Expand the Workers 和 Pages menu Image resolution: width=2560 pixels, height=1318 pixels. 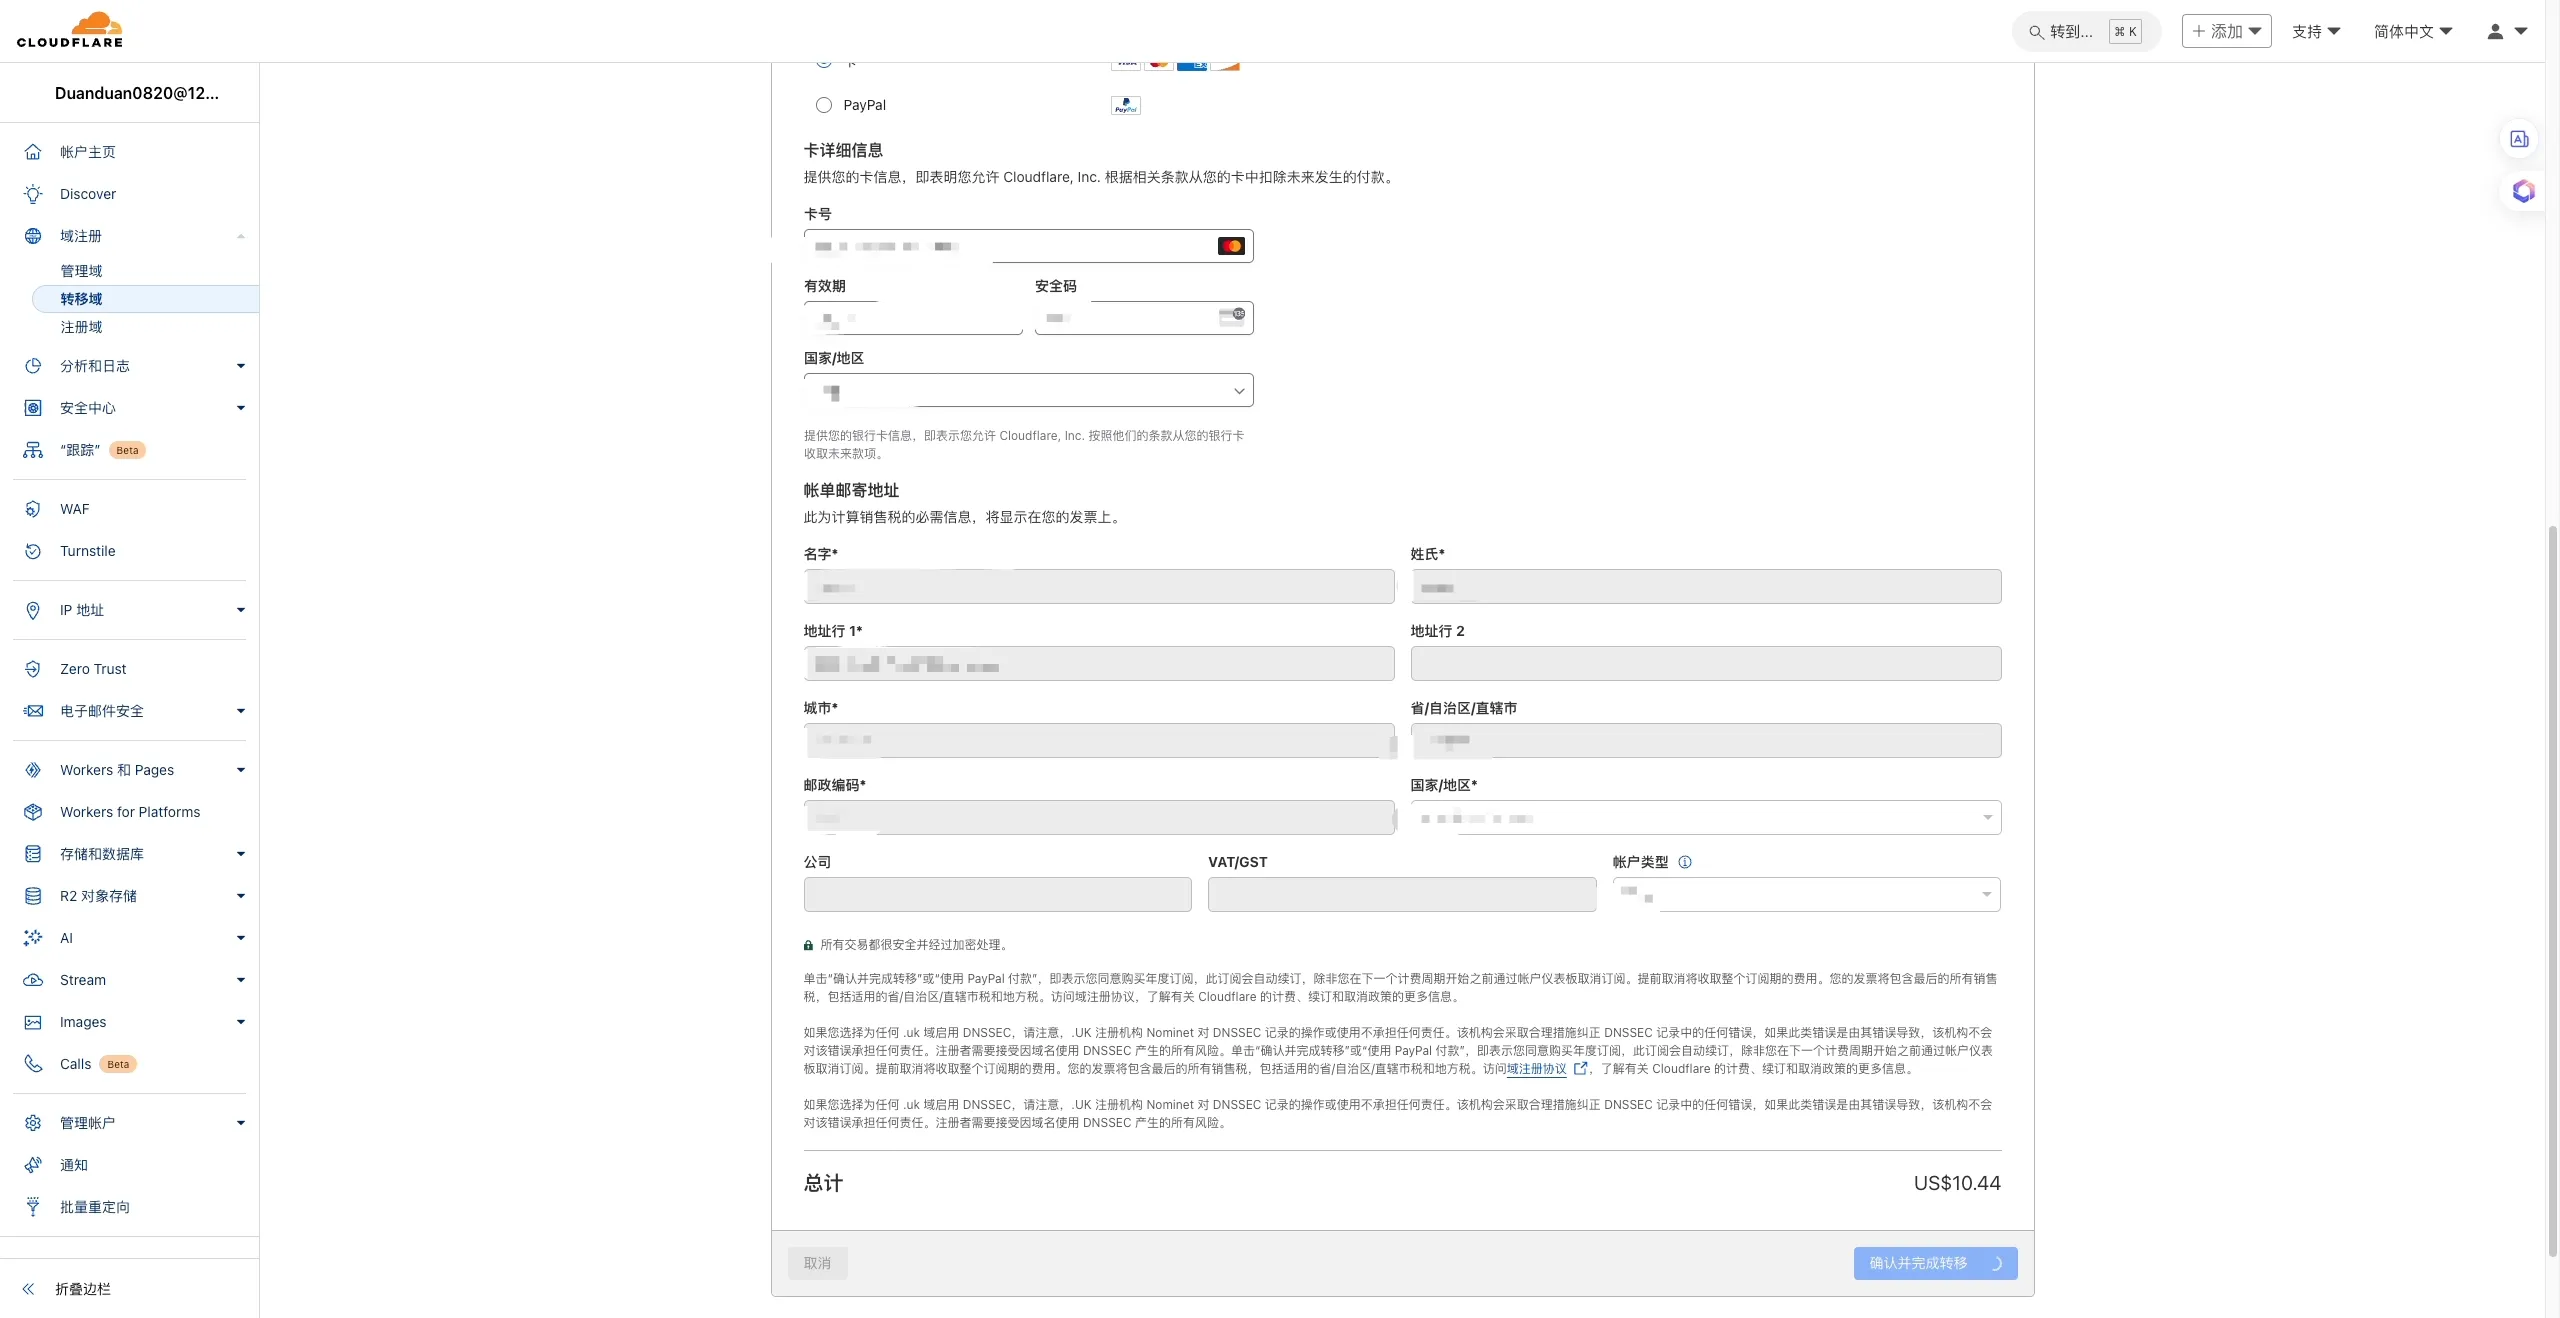(x=240, y=770)
